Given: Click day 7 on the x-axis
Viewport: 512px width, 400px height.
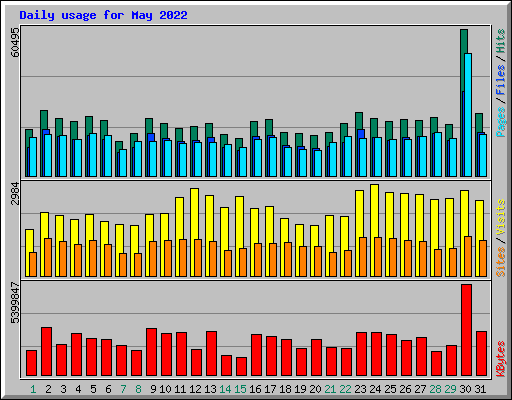Looking at the screenshot, I should point(123,389).
